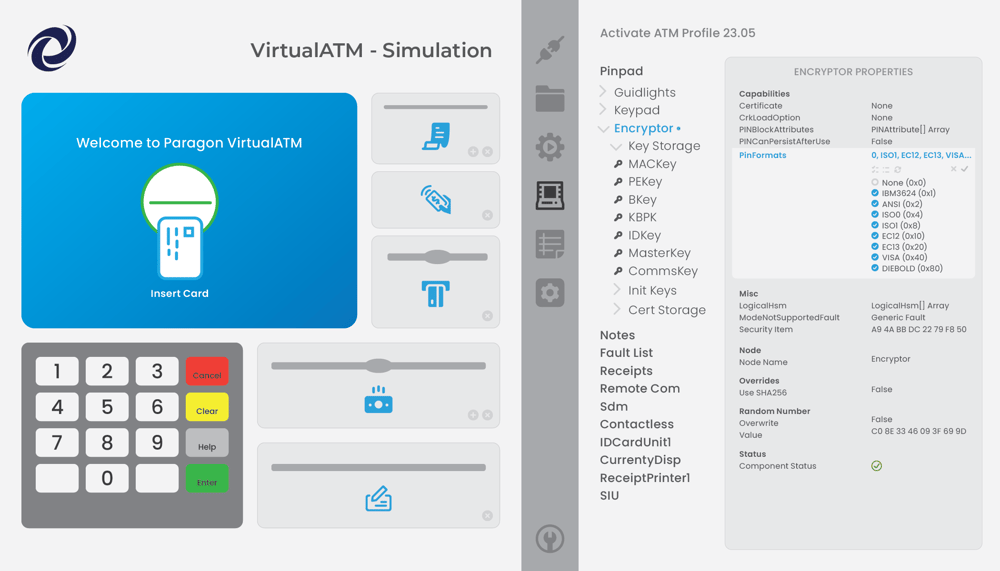Select Contactless in component list
This screenshot has height=571, width=1000.
[x=636, y=424]
